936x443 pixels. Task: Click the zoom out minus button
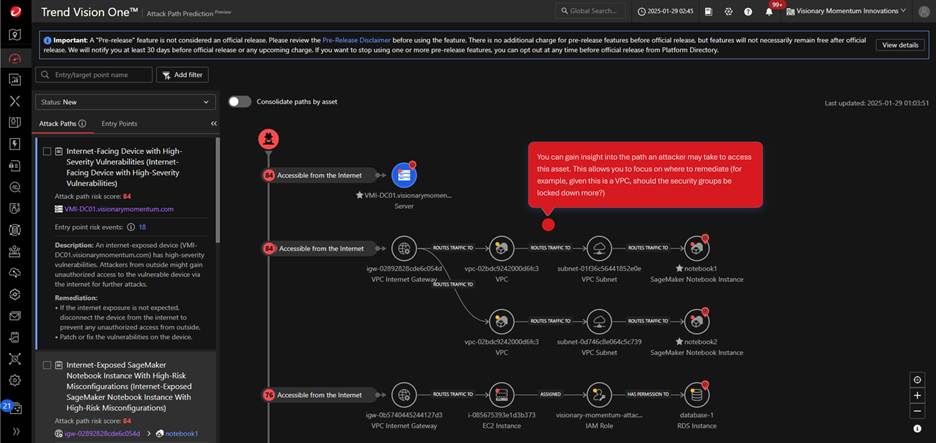click(x=917, y=411)
